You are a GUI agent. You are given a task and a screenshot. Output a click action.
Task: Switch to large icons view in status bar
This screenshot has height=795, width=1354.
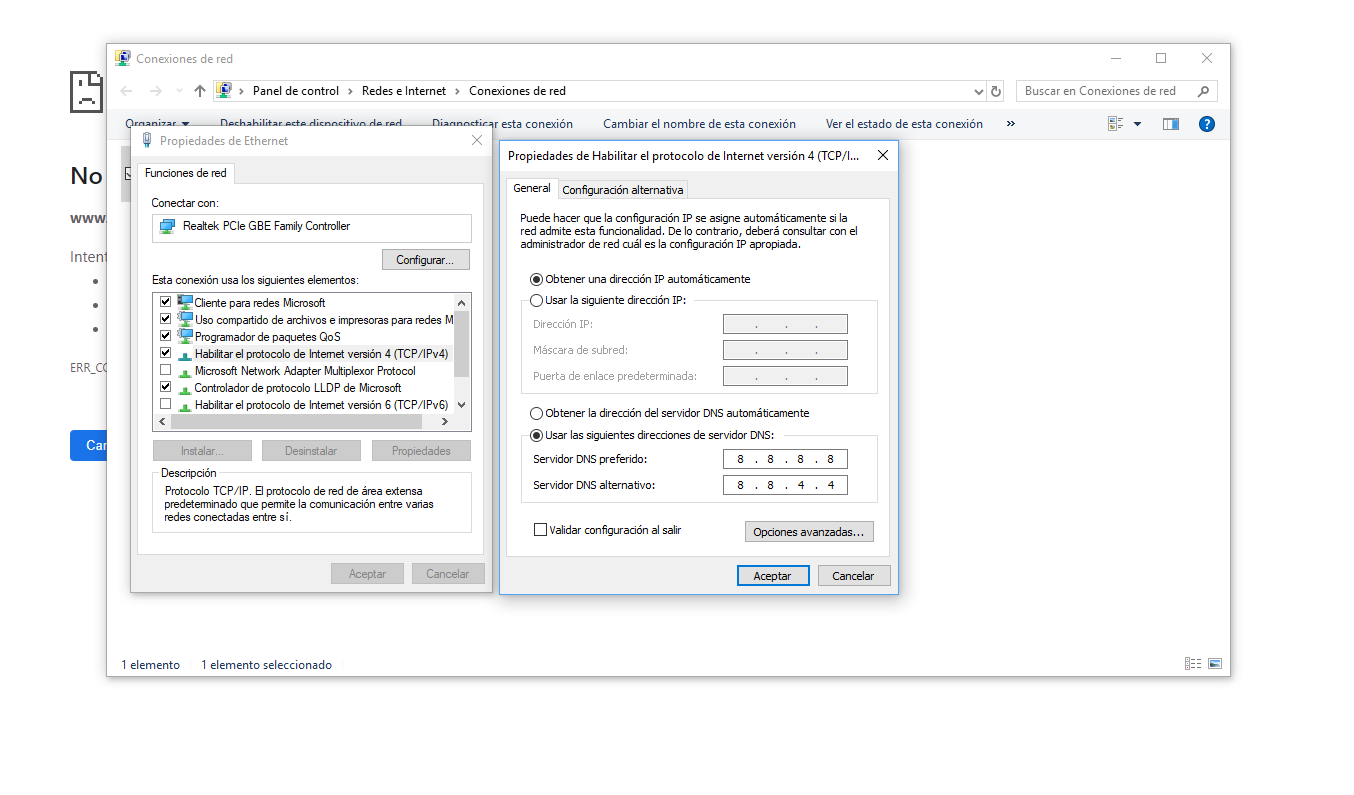(1215, 664)
